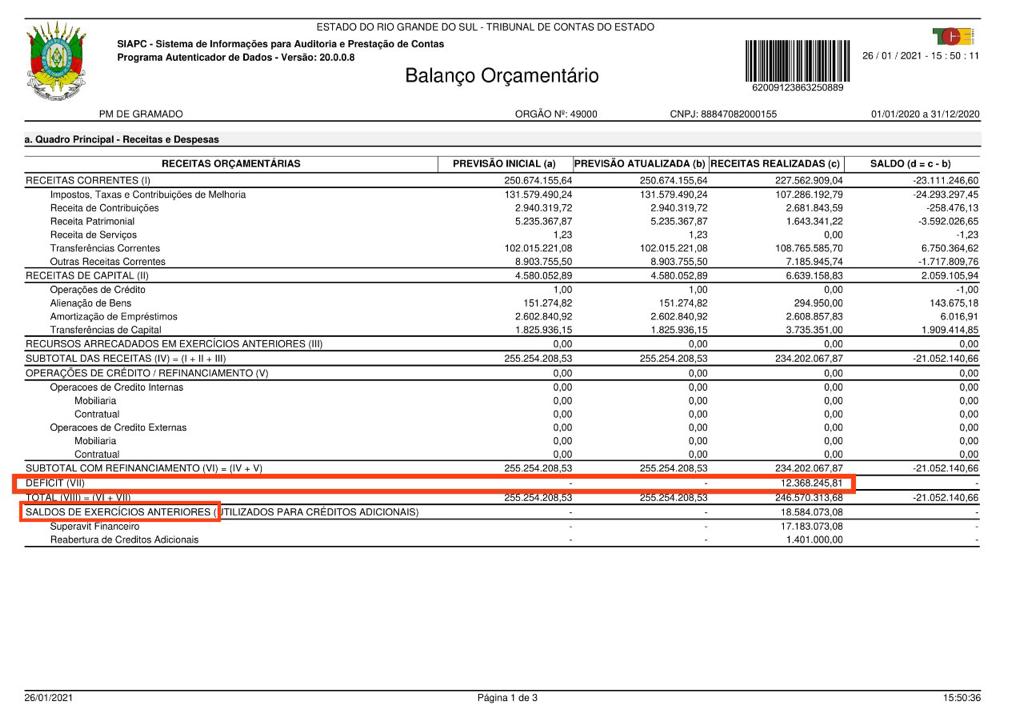Click the PREVISÃO INICIAL (a) column header
The width and height of the screenshot is (1024, 726).
pyautogui.click(x=504, y=164)
